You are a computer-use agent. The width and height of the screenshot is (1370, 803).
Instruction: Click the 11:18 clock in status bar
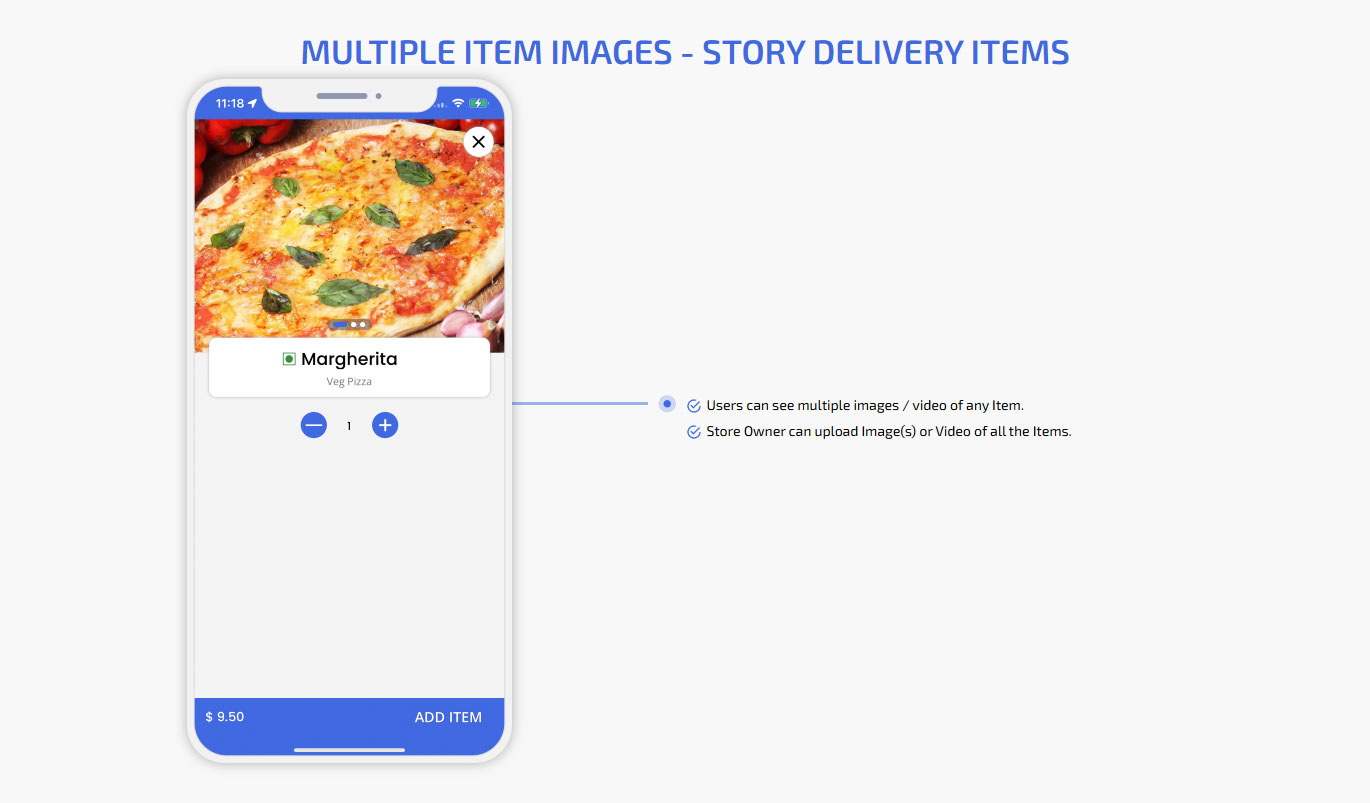tap(230, 103)
